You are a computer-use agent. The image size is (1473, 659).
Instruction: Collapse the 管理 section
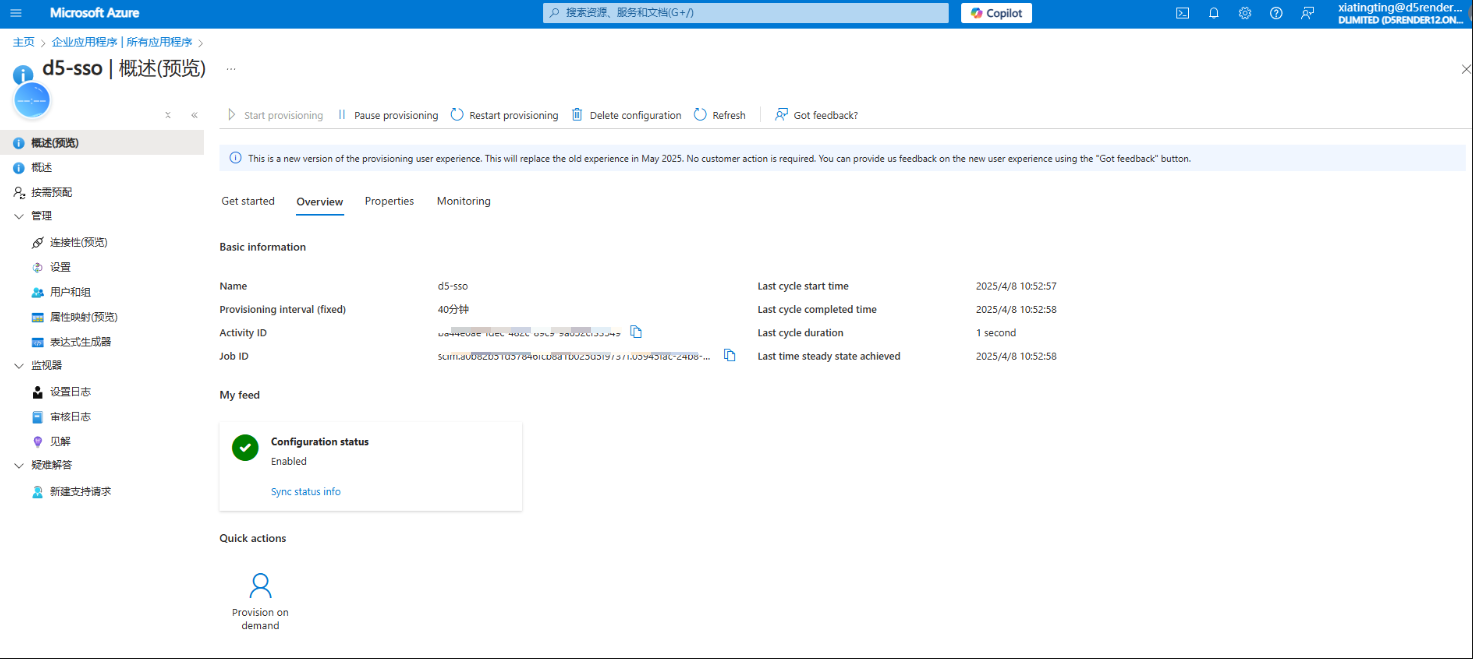tap(19, 216)
